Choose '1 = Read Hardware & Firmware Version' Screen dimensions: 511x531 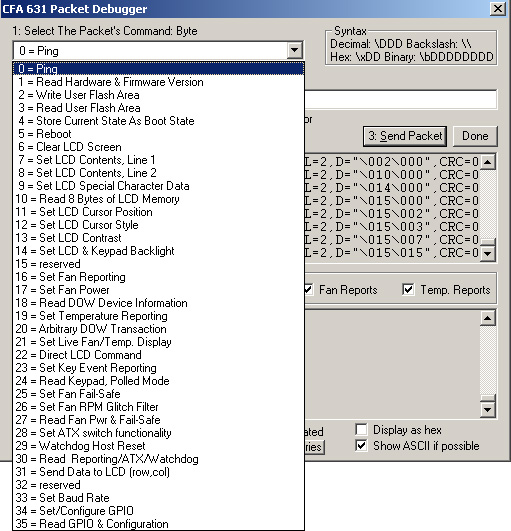click(x=158, y=82)
